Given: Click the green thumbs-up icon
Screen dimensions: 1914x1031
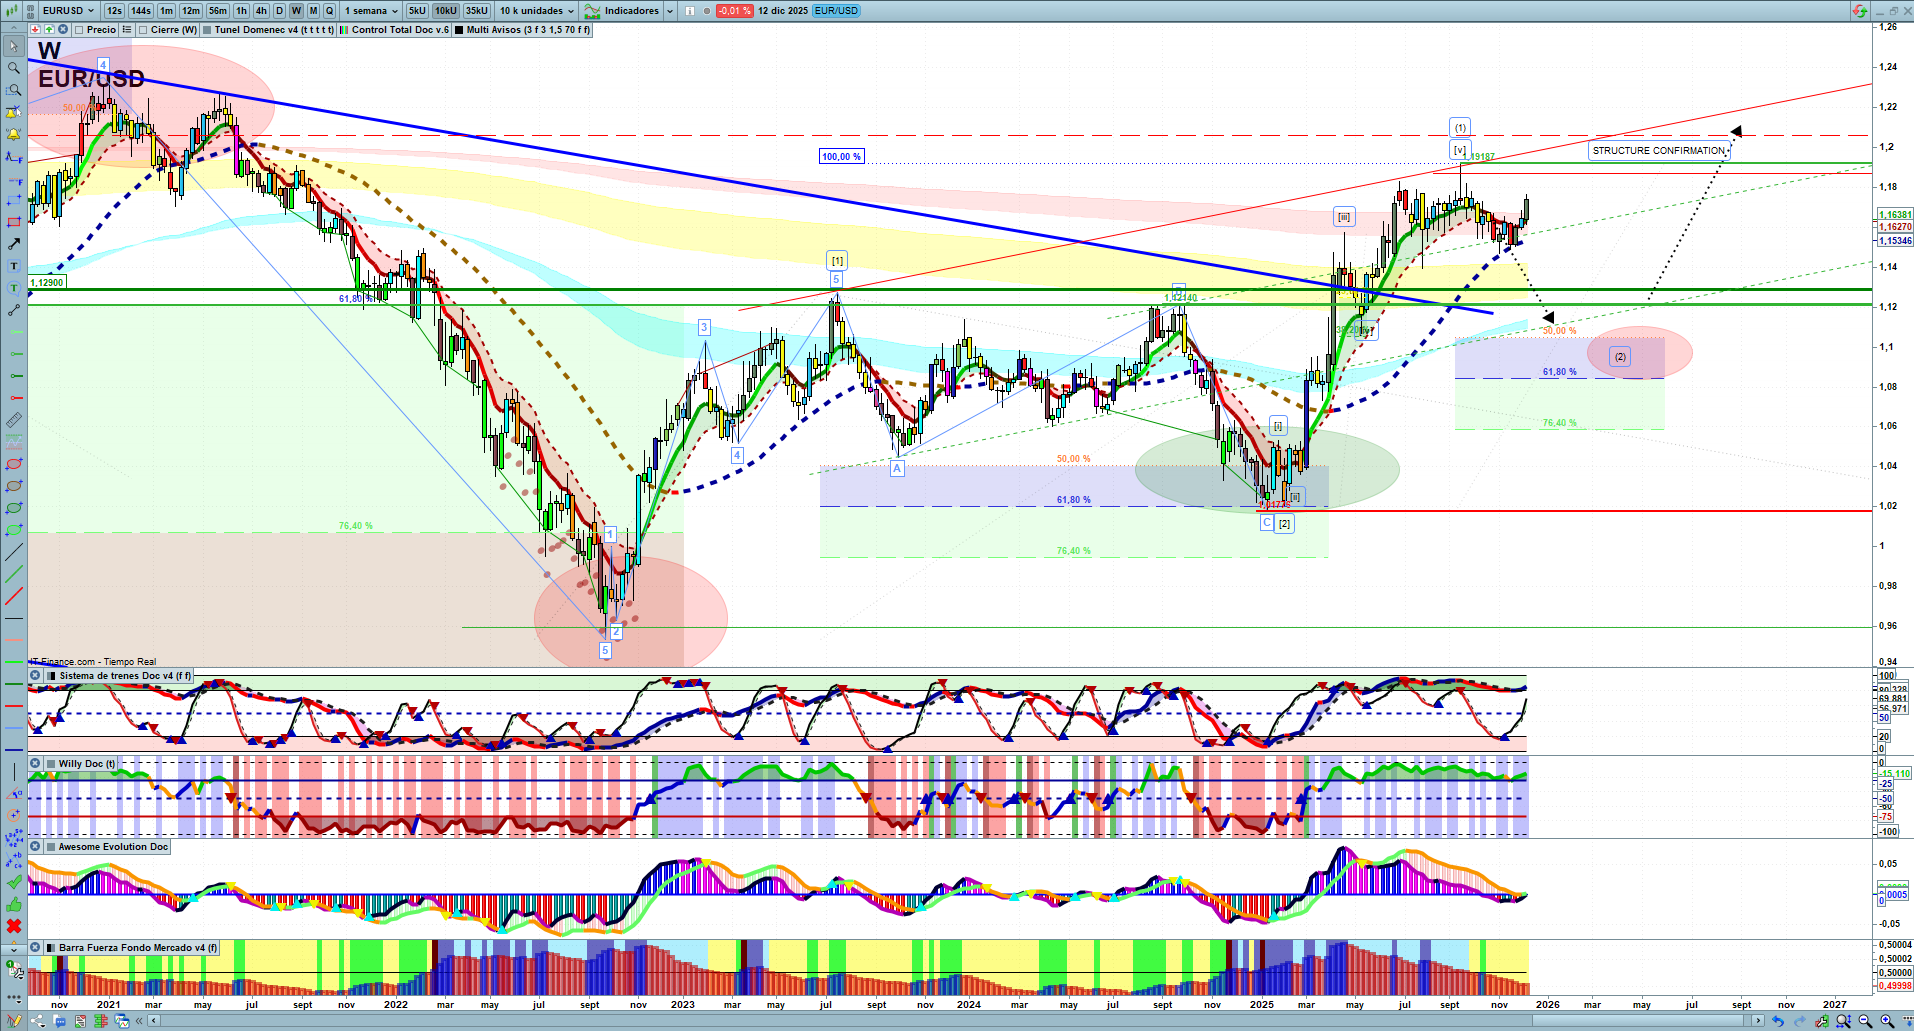Looking at the screenshot, I should pyautogui.click(x=14, y=904).
